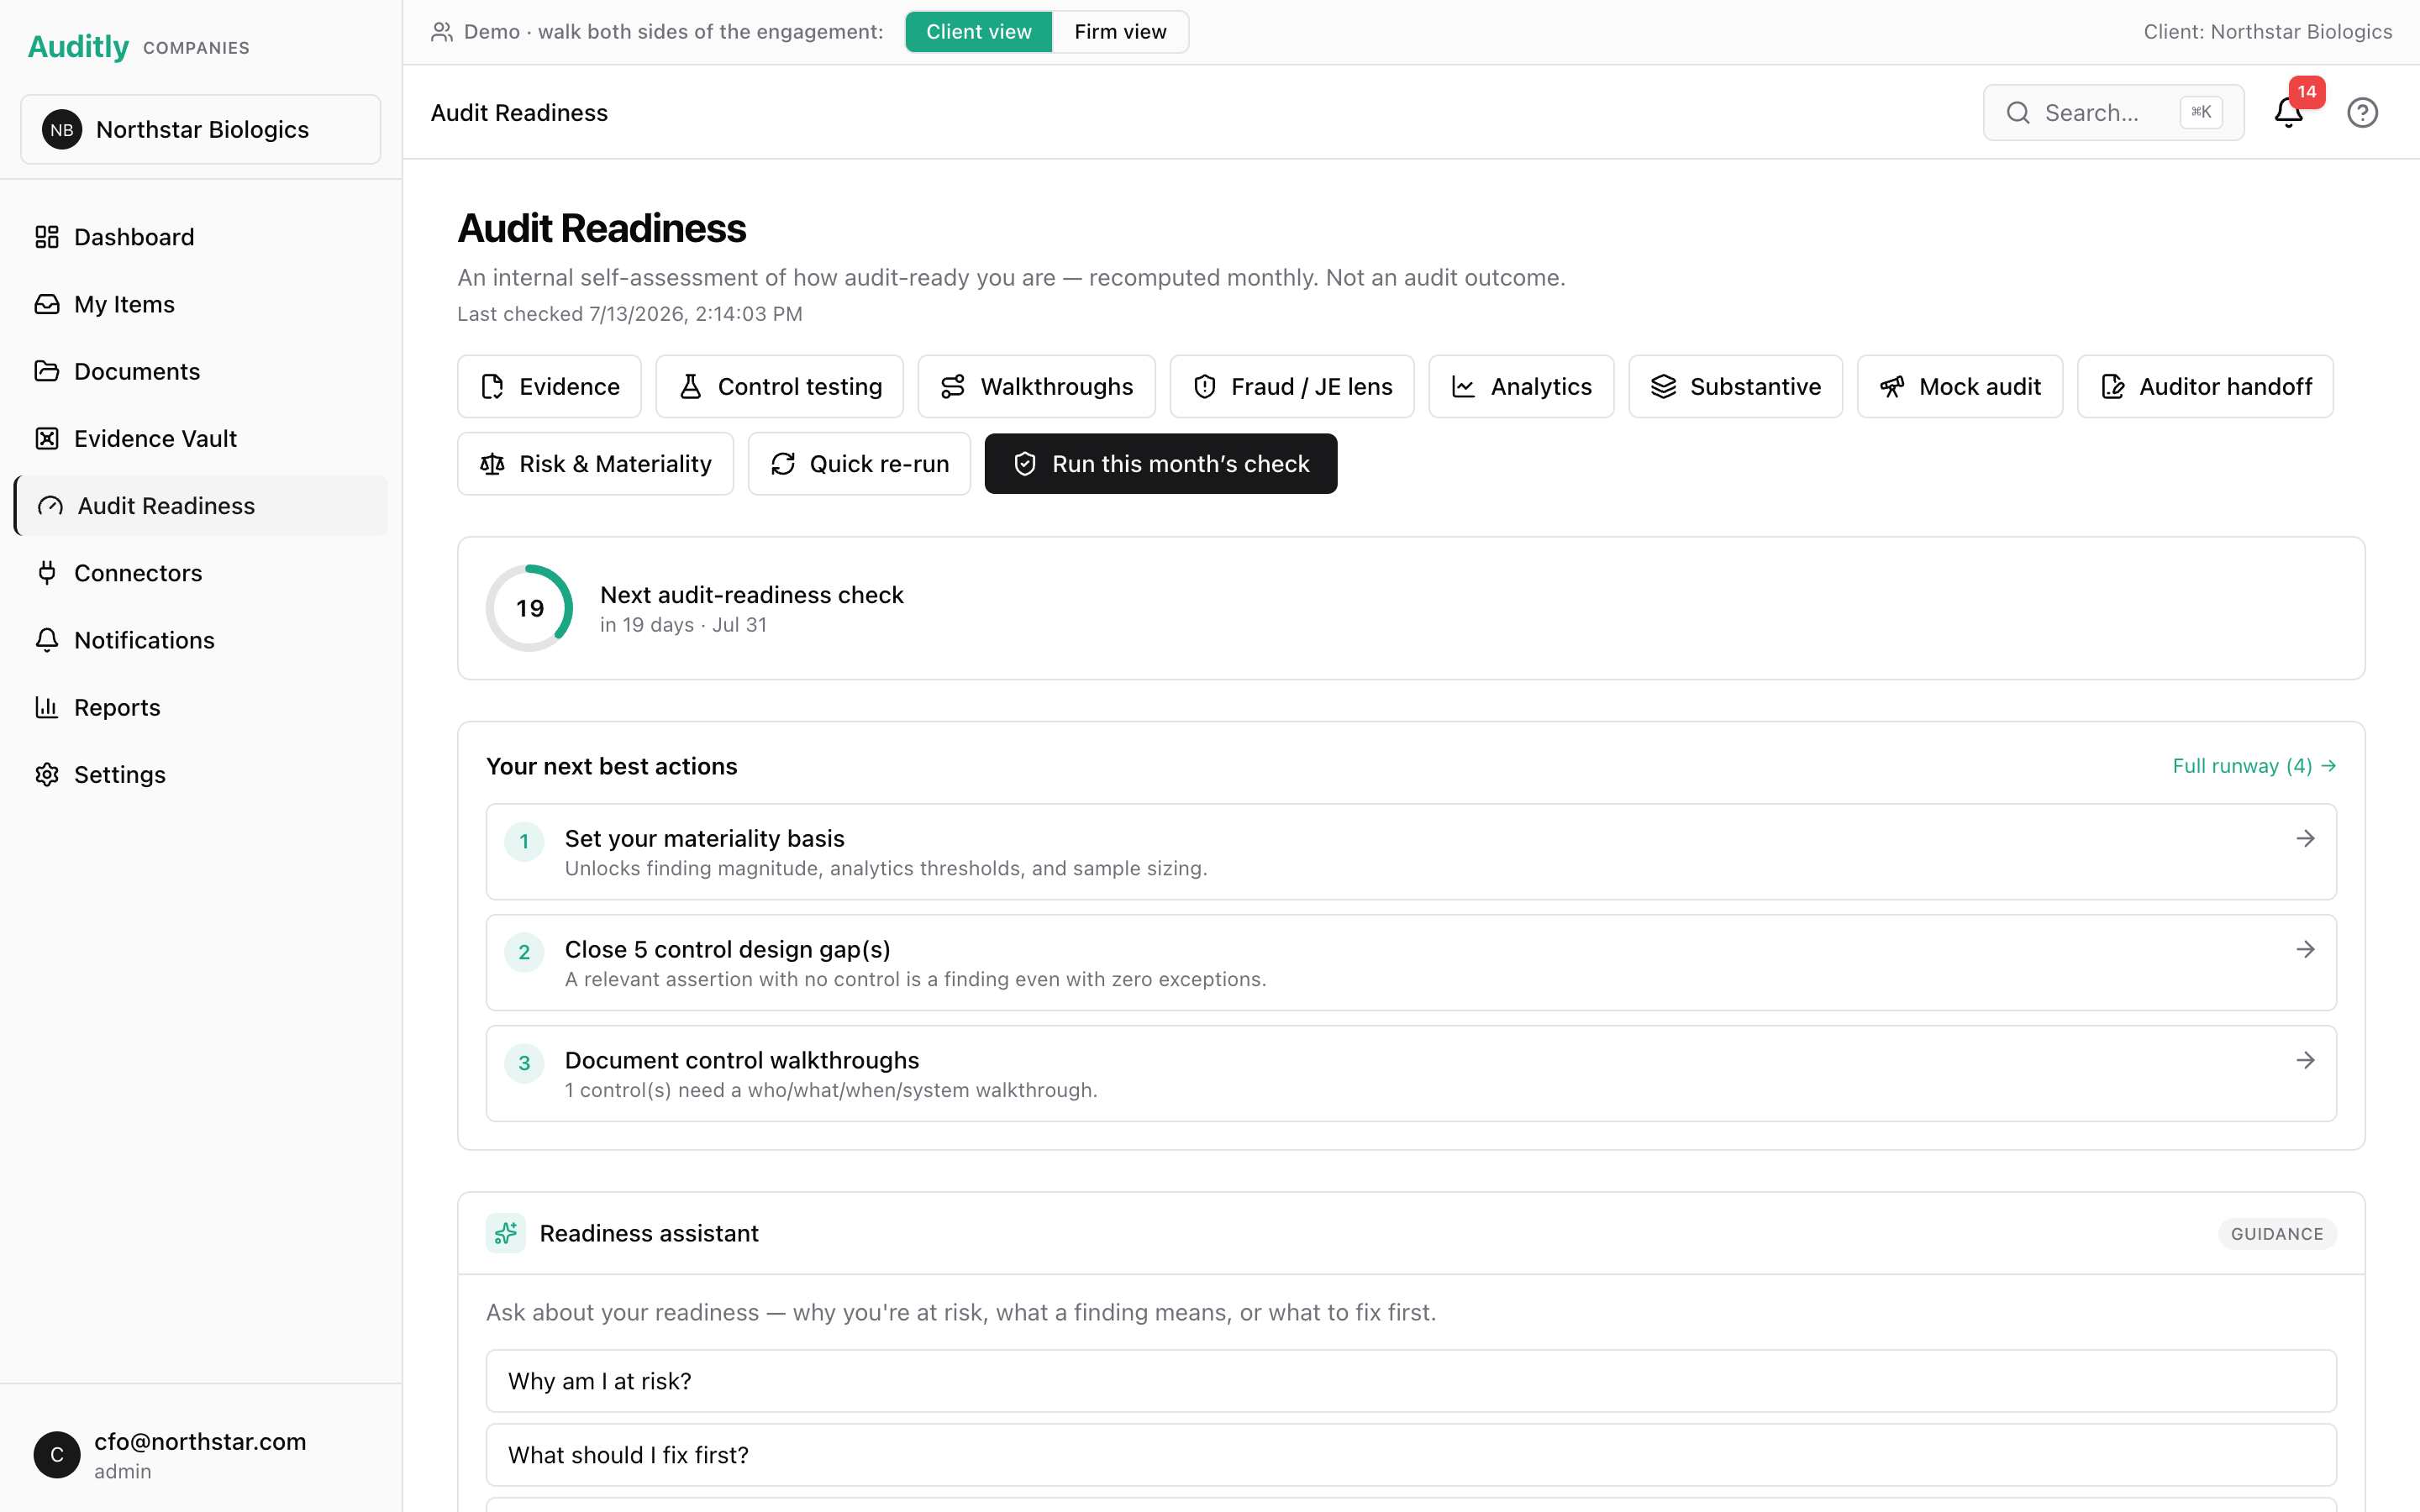Click the Notifications bell icon in sidebar

(x=47, y=640)
